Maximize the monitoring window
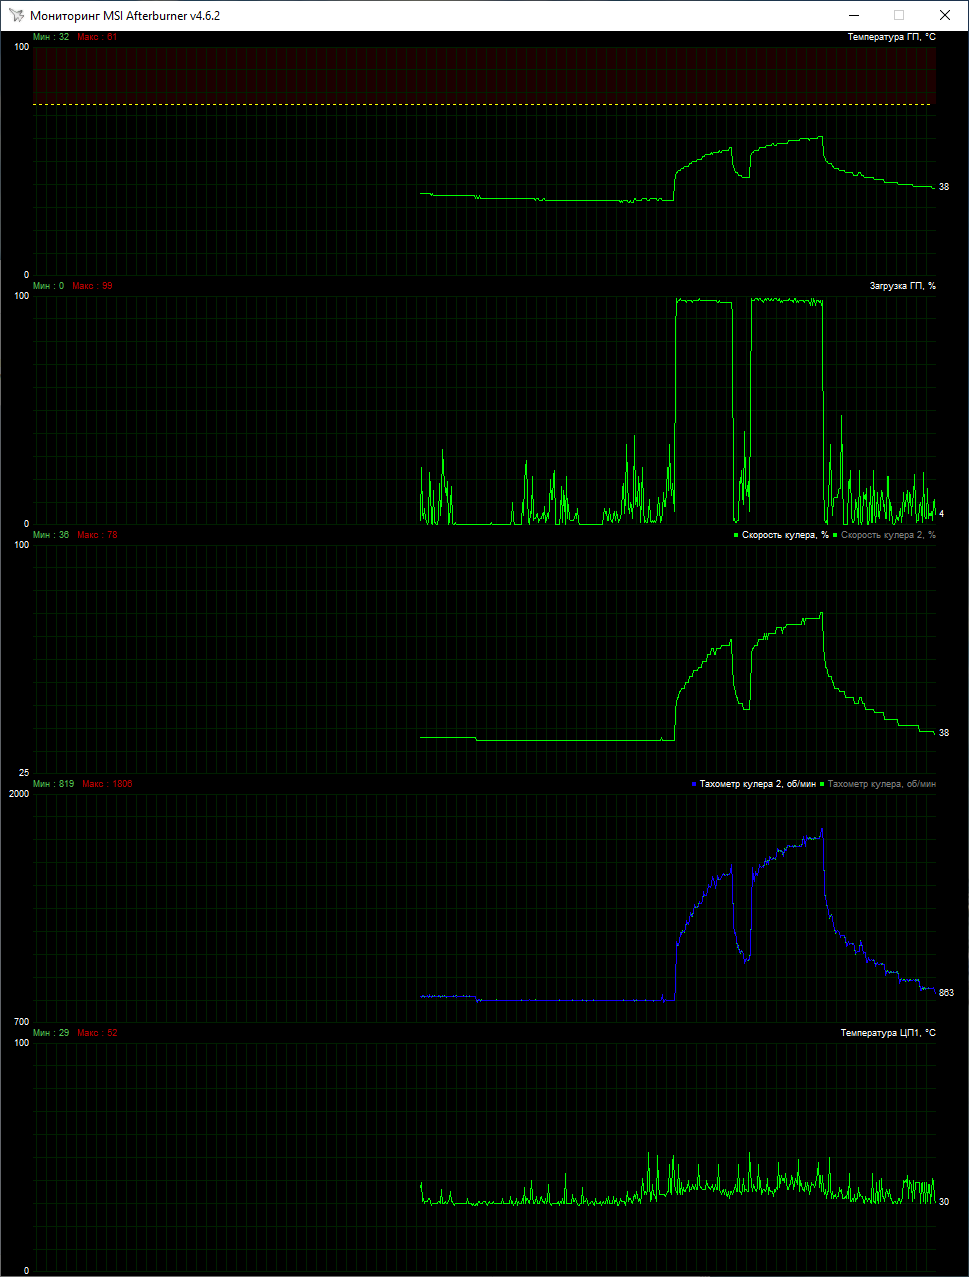The image size is (969, 1277). 899,16
